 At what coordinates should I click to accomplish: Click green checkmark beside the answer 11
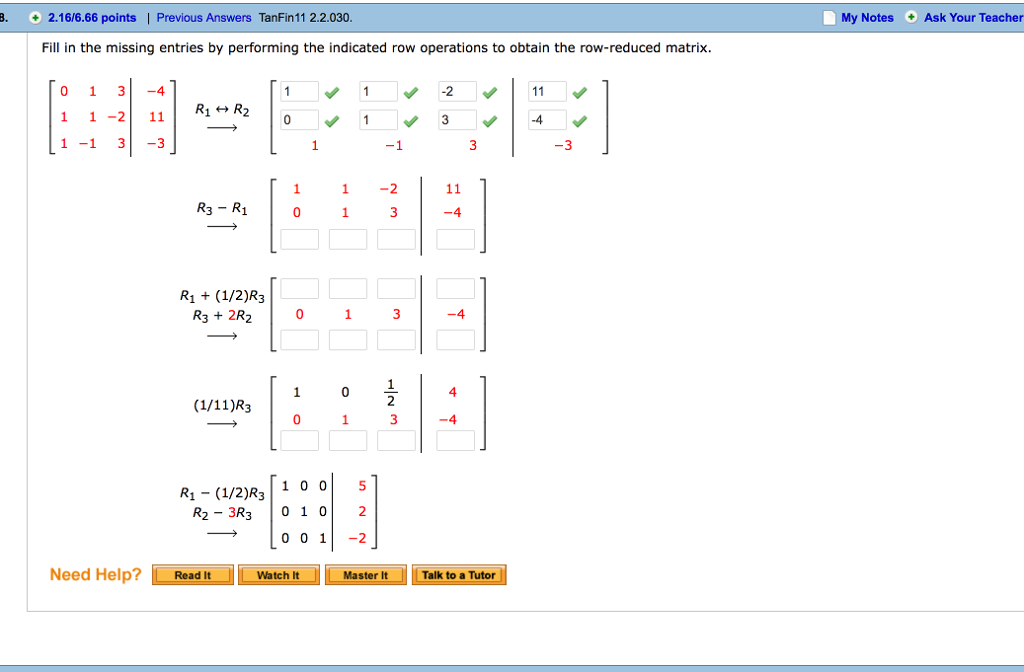tap(579, 91)
